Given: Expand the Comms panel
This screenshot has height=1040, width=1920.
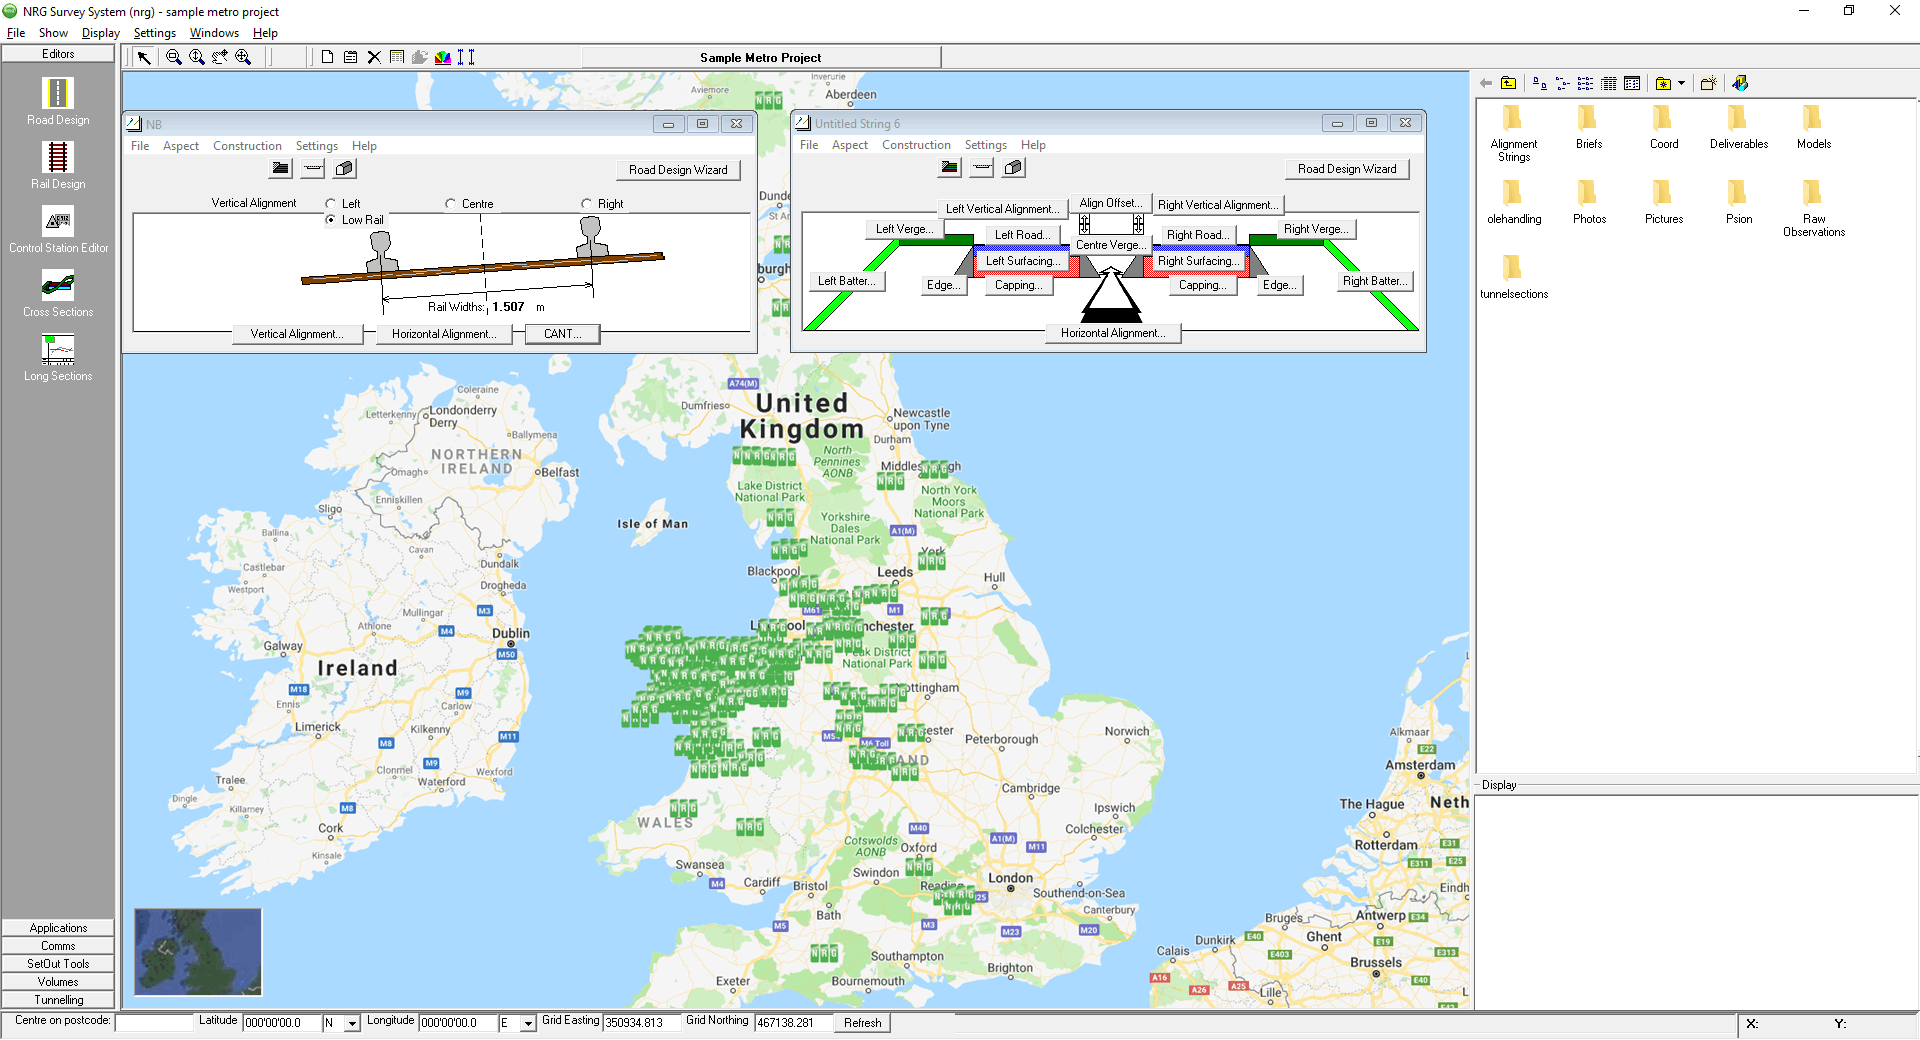Looking at the screenshot, I should pos(58,946).
